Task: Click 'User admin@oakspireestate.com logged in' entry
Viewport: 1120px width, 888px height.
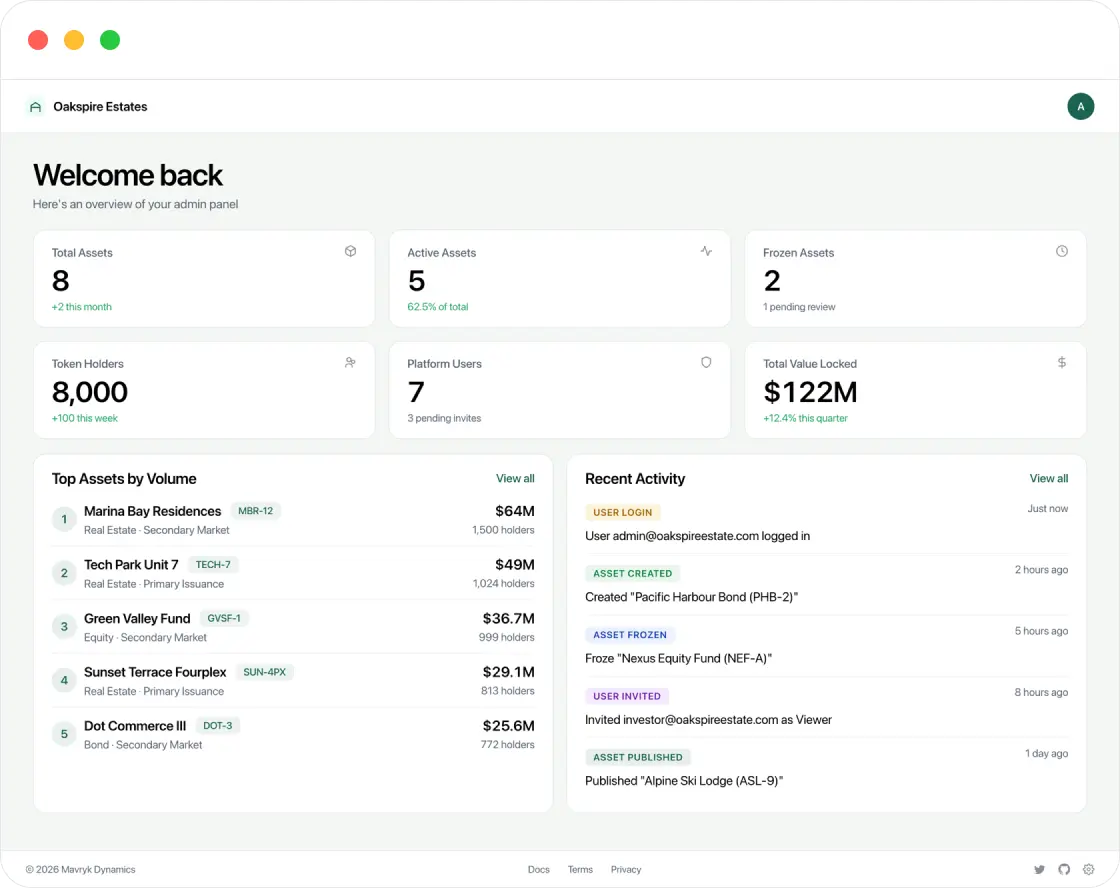Action: pos(697,536)
